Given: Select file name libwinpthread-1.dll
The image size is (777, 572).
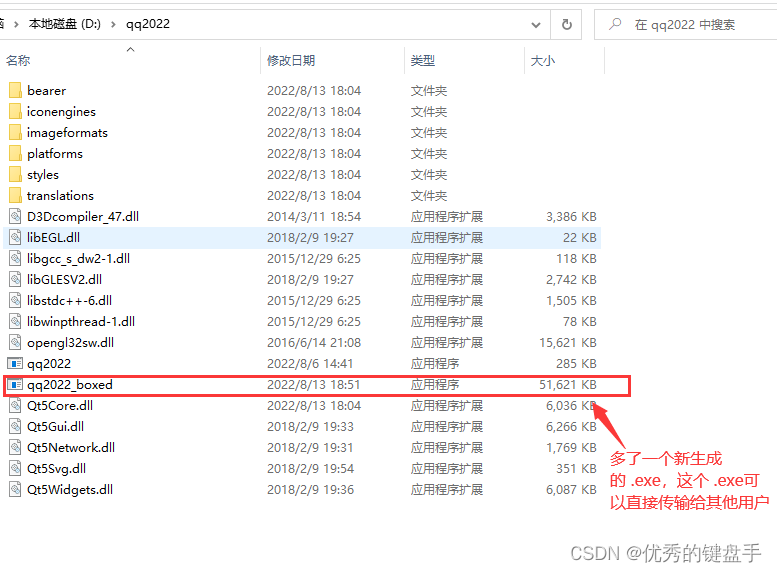Looking at the screenshot, I should click(81, 322).
